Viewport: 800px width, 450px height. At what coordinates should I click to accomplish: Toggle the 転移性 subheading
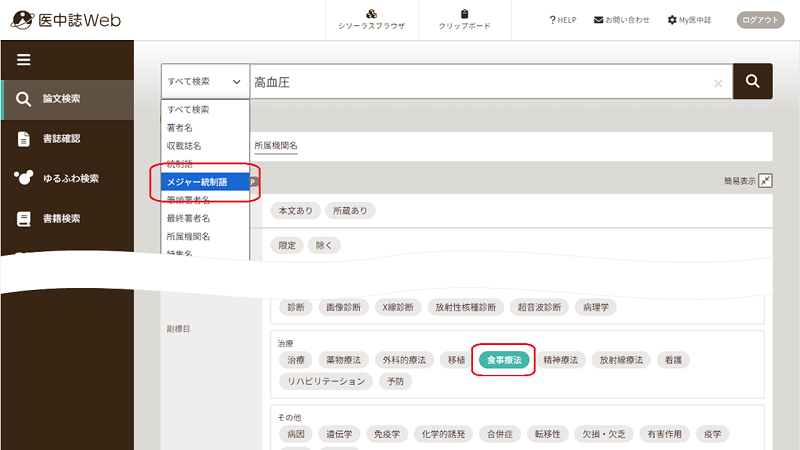tap(547, 434)
